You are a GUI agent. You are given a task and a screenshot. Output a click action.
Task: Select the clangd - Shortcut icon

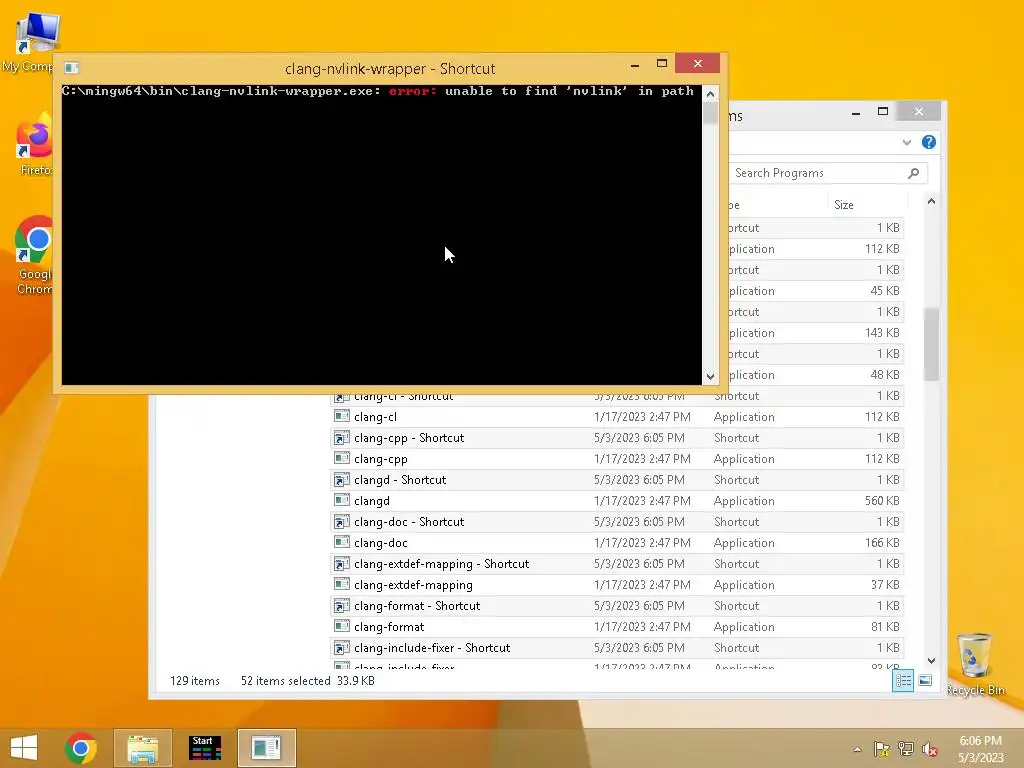(x=341, y=480)
